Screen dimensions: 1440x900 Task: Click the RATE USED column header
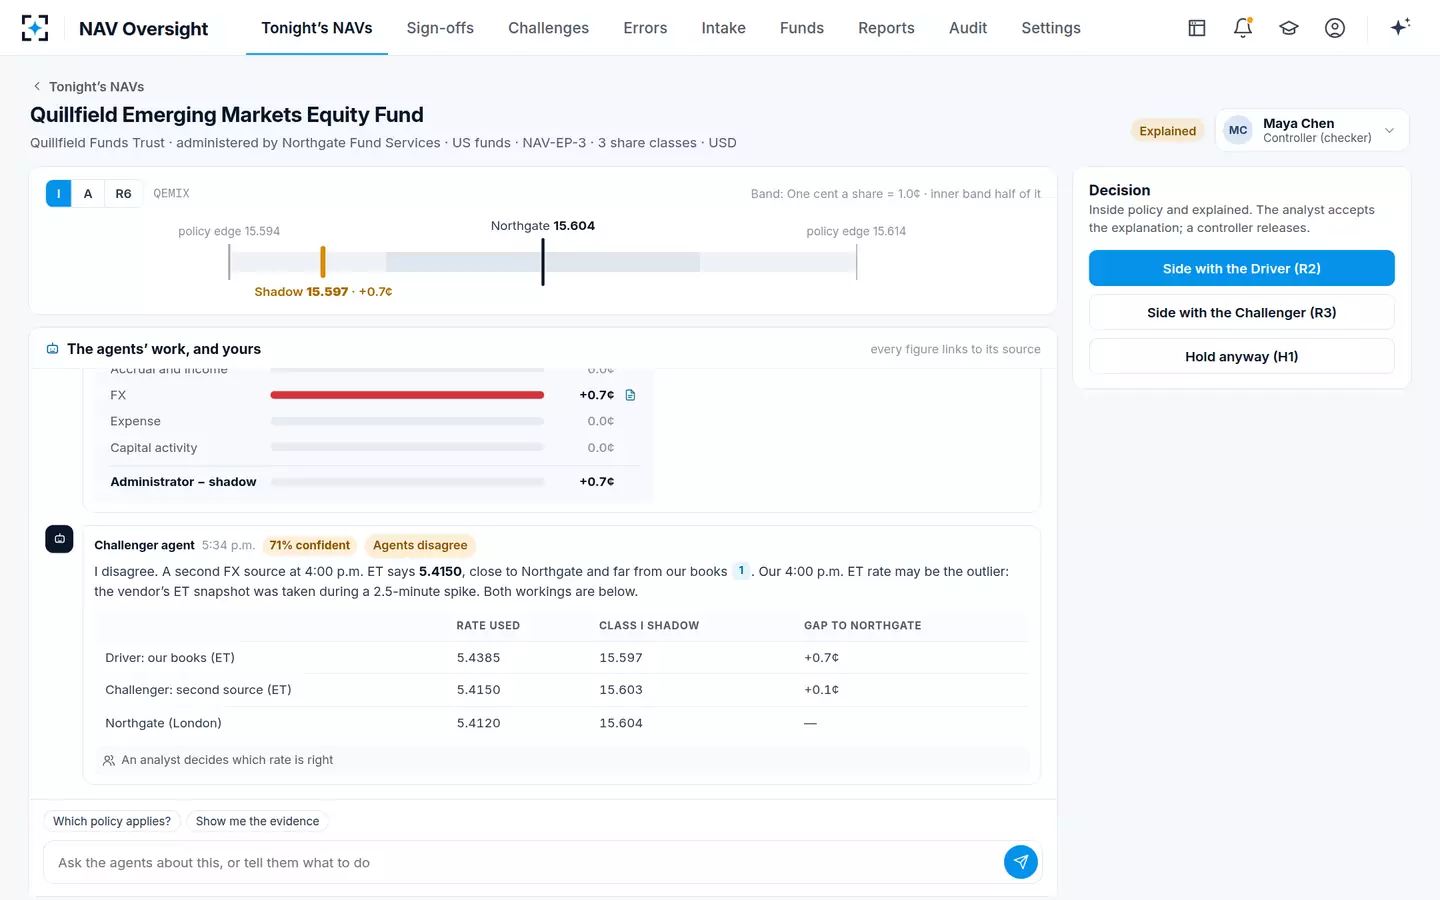pos(488,625)
